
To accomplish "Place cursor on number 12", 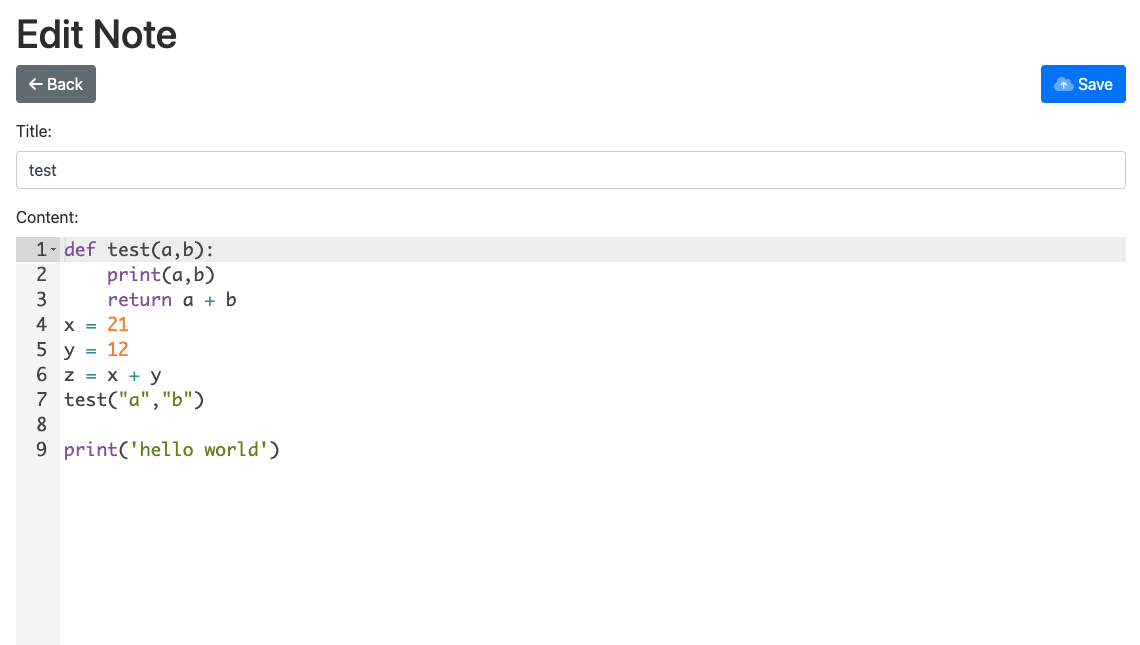I will (x=118, y=350).
